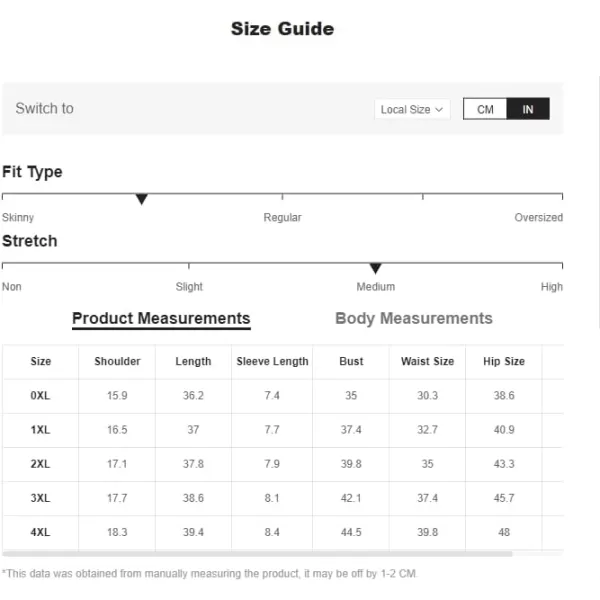Screen dimensions: 600x600
Task: Click the Shoulder column header
Action: [x=117, y=361]
